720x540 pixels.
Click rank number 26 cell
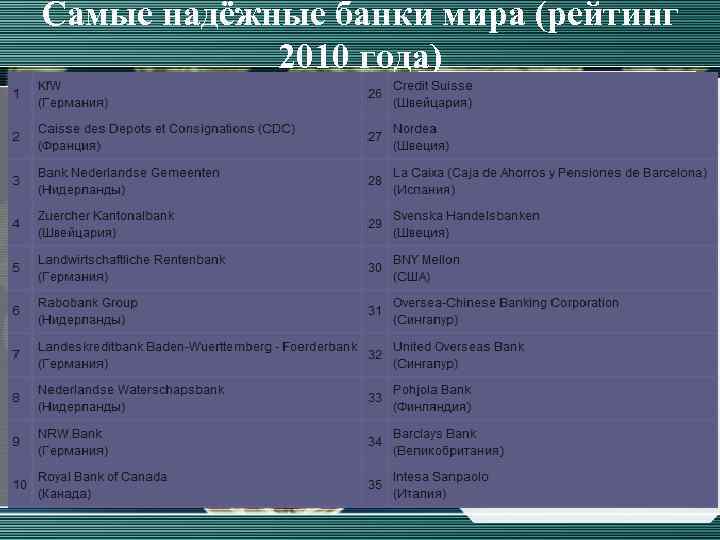375,94
